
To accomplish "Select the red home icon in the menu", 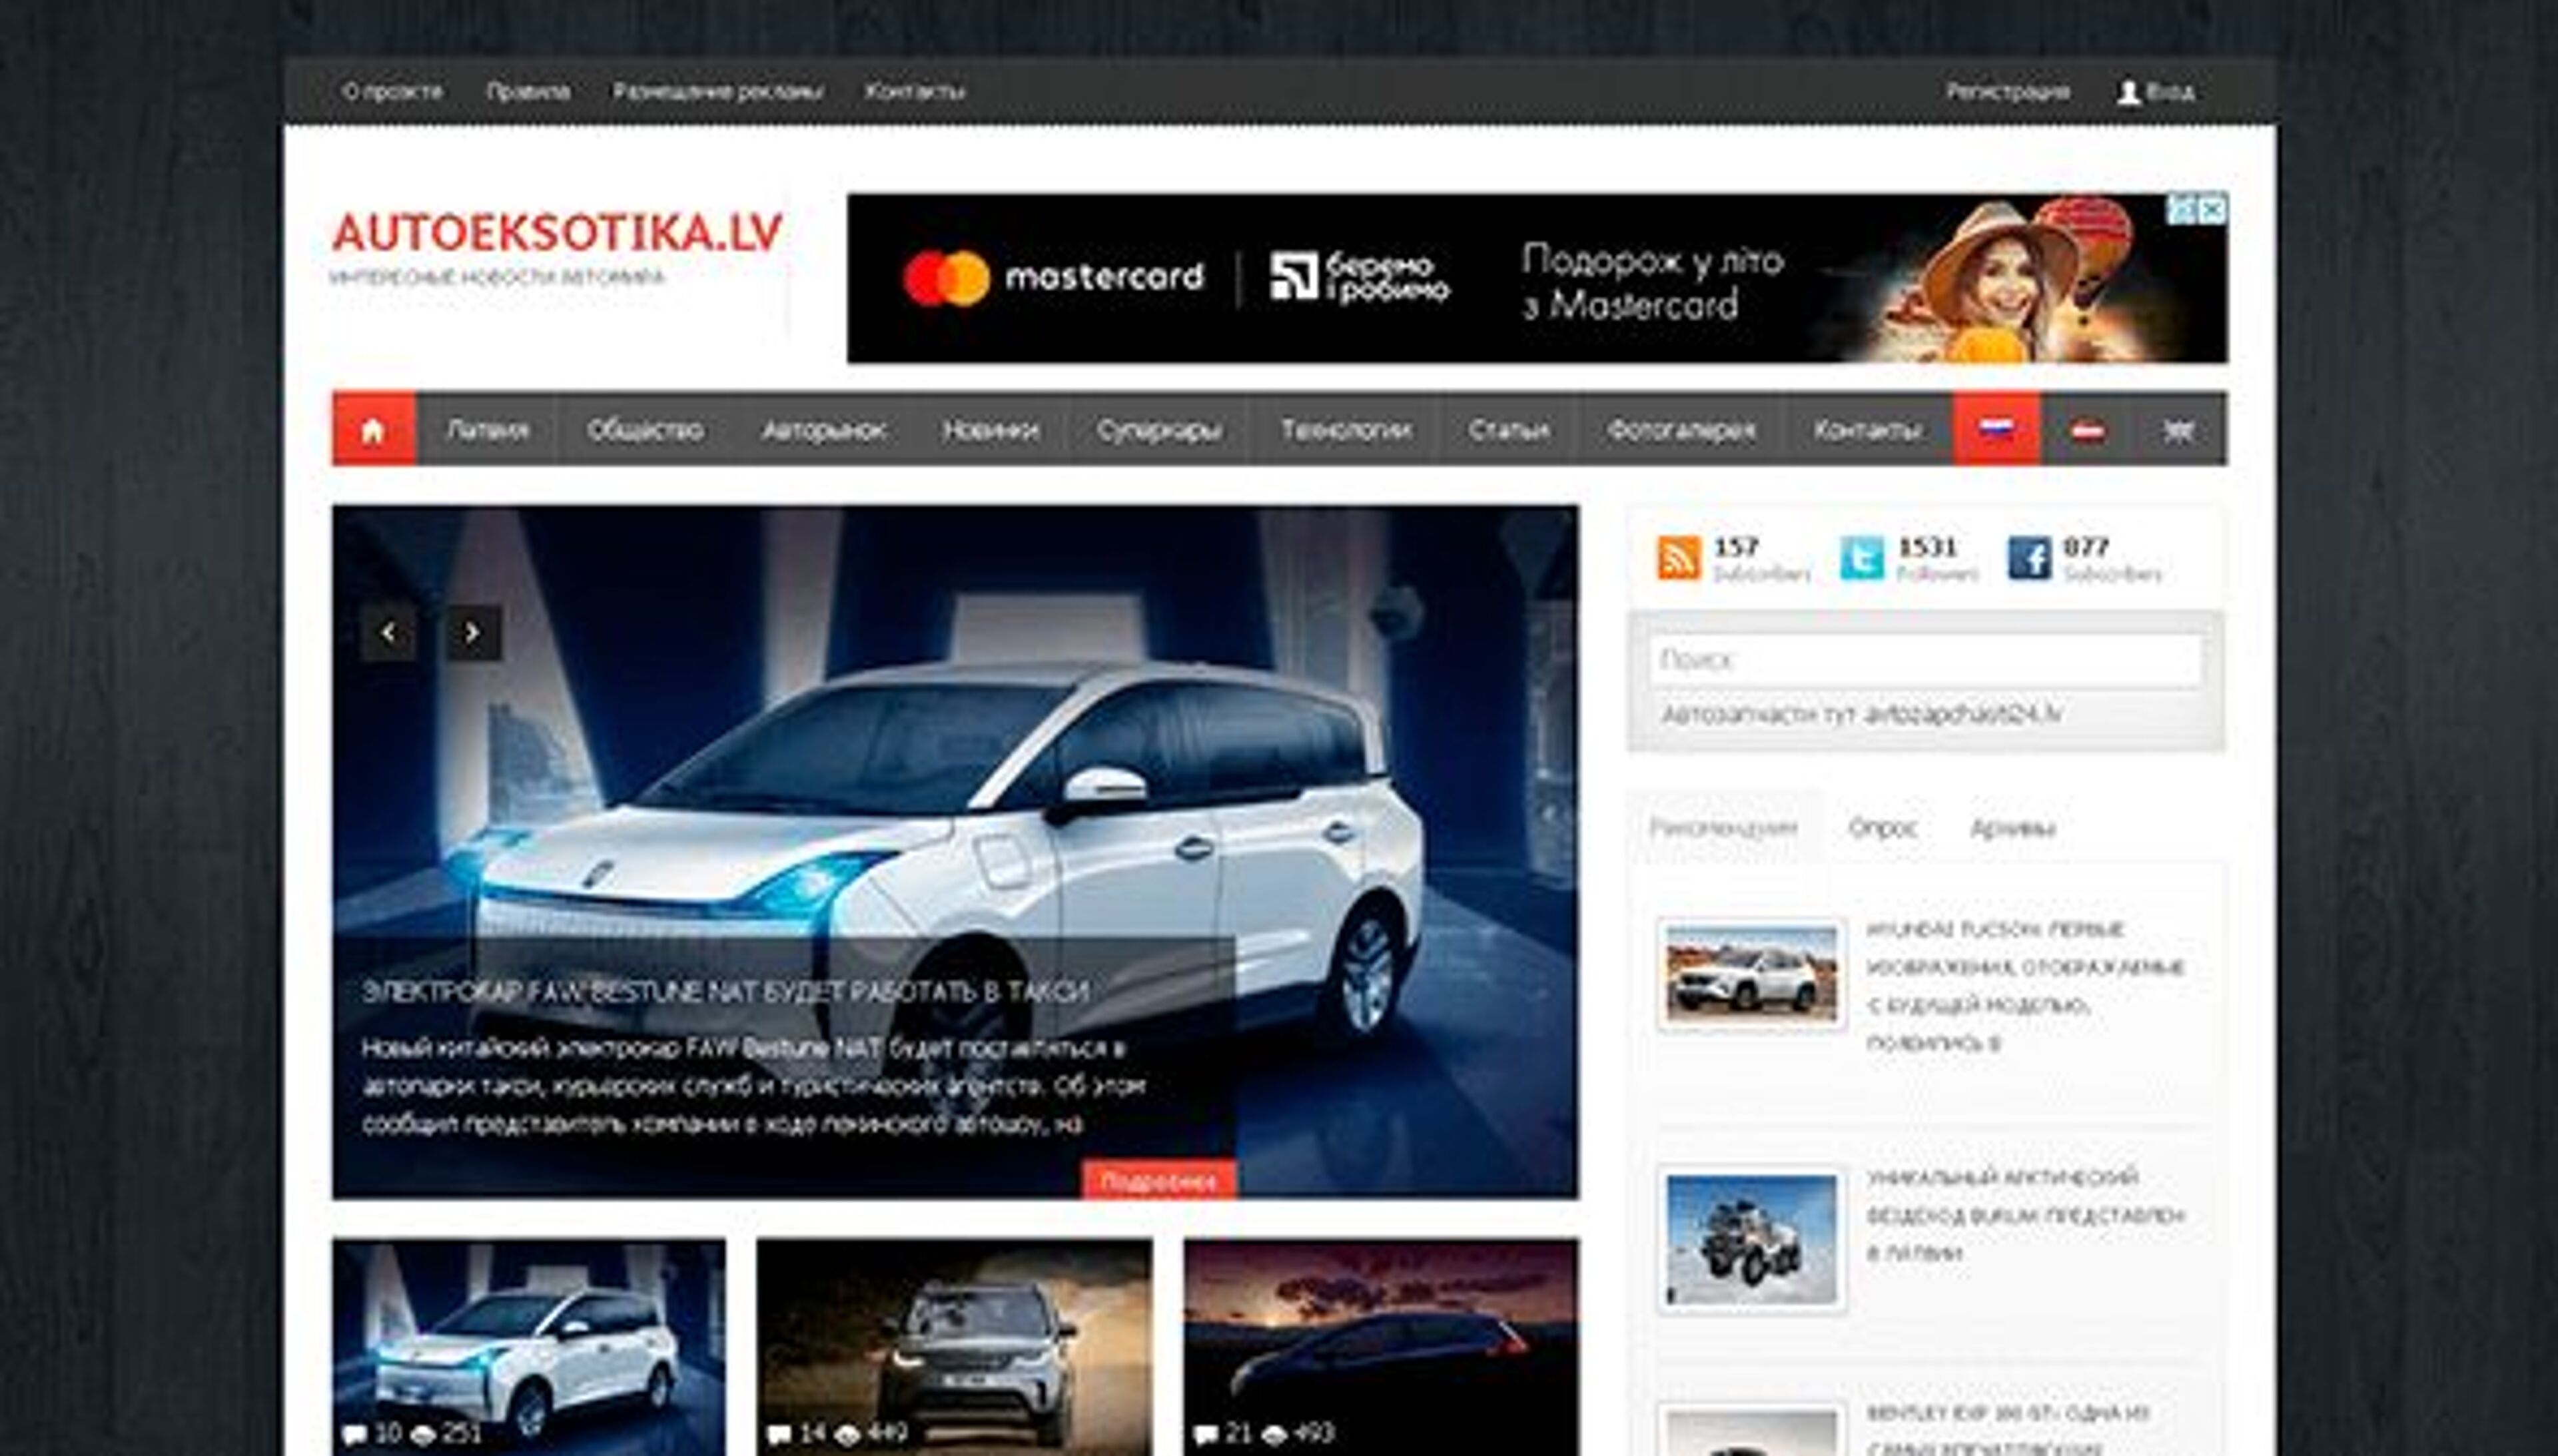I will point(374,429).
